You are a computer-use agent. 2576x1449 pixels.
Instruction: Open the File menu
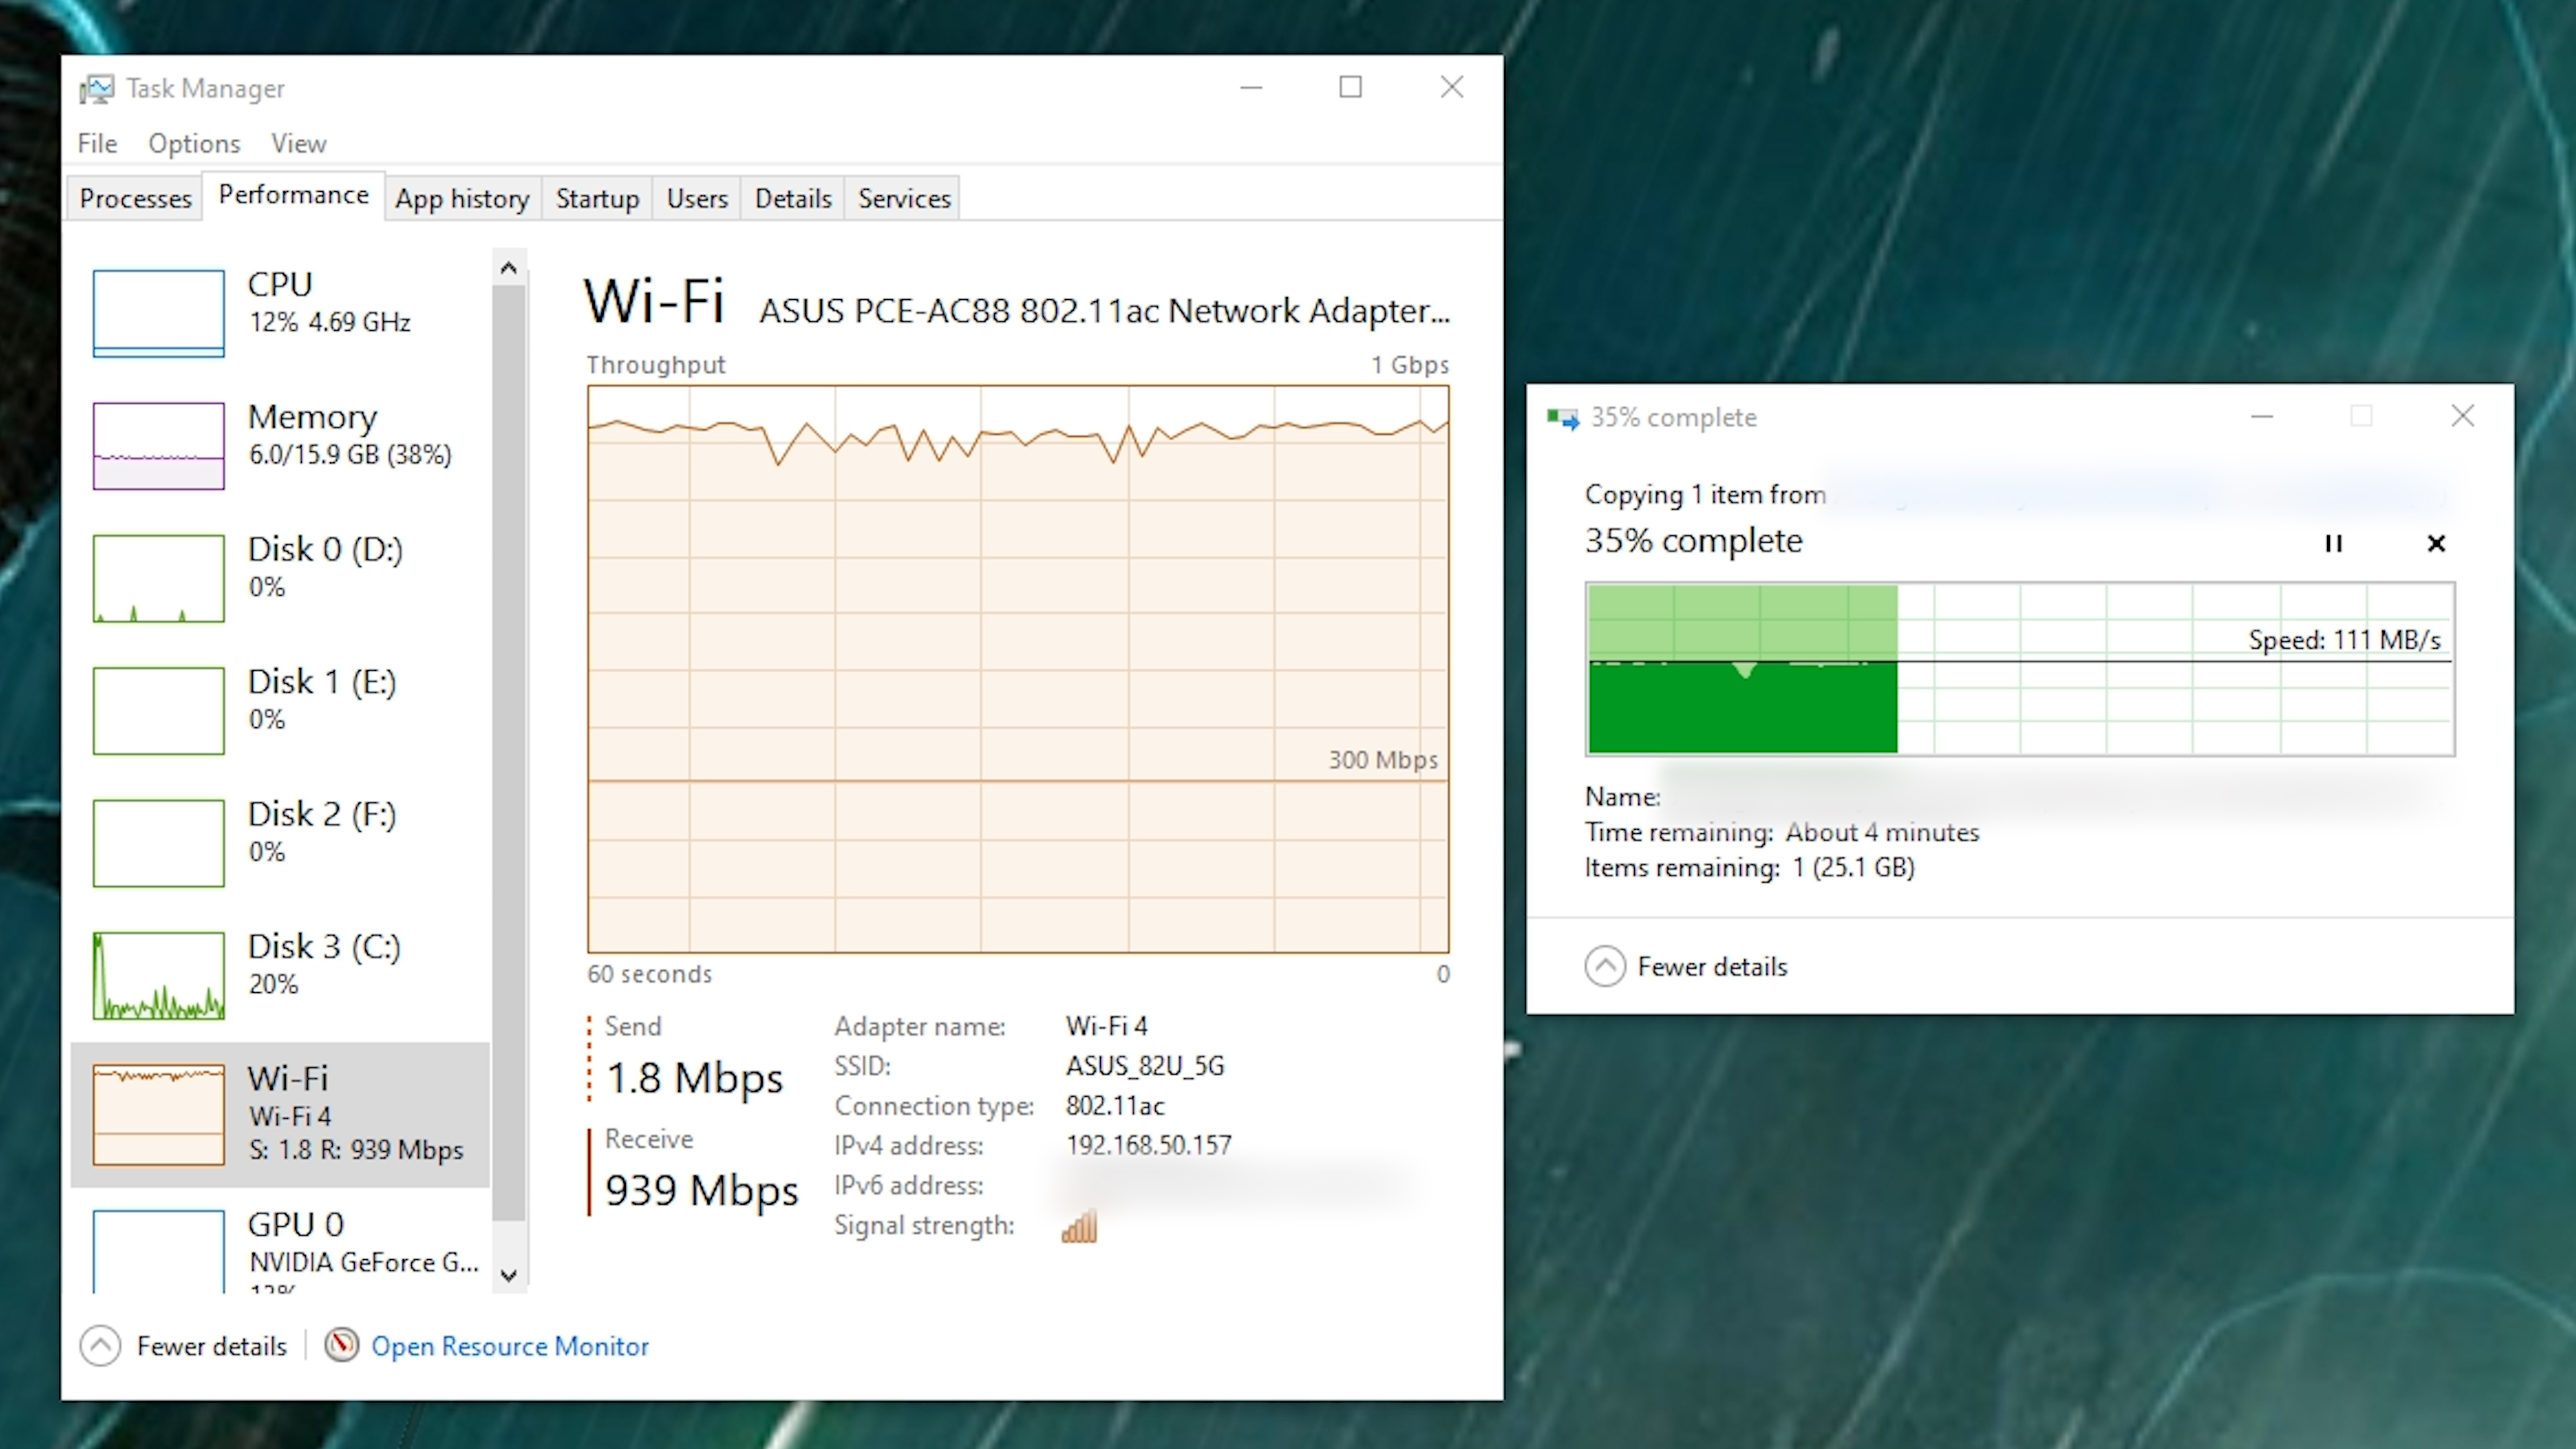[x=97, y=143]
